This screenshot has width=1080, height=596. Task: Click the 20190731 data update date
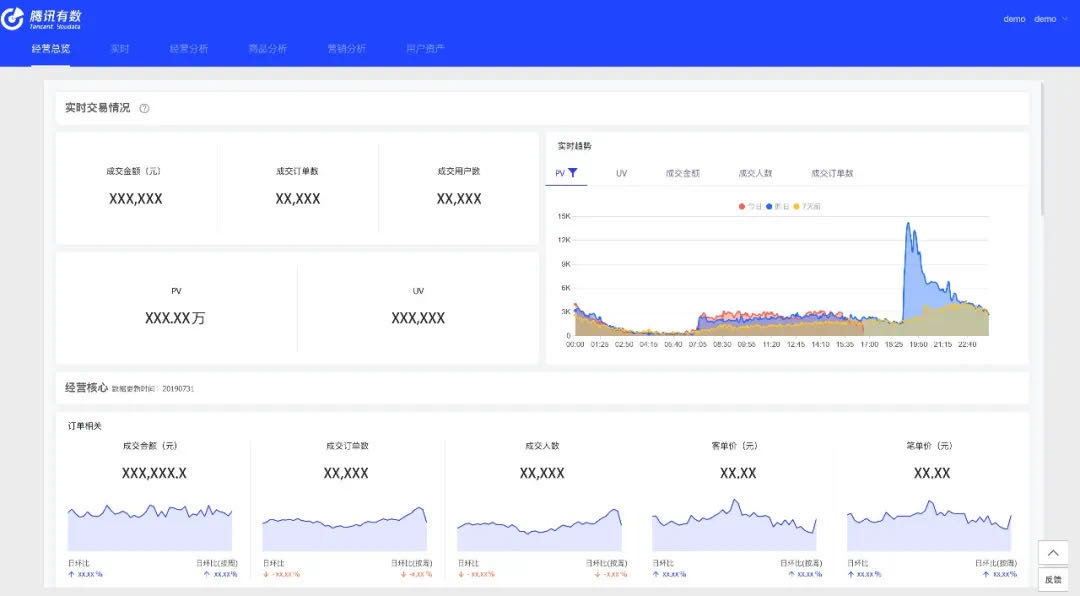(178, 389)
